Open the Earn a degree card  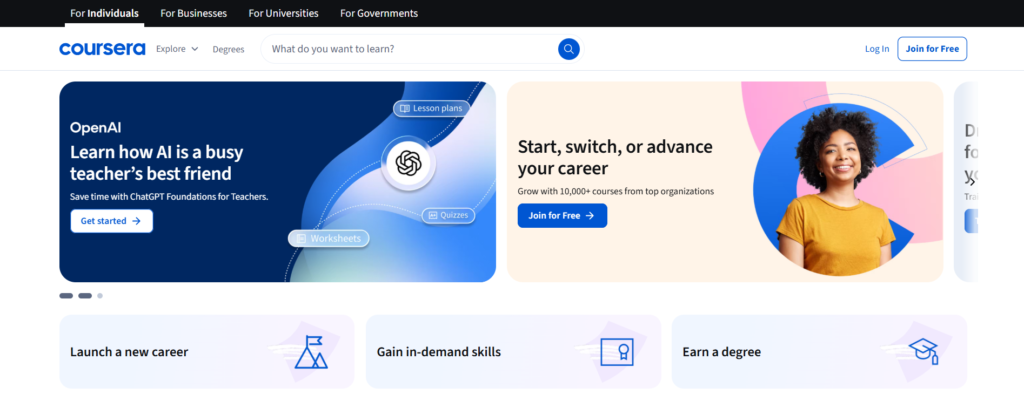[819, 352]
